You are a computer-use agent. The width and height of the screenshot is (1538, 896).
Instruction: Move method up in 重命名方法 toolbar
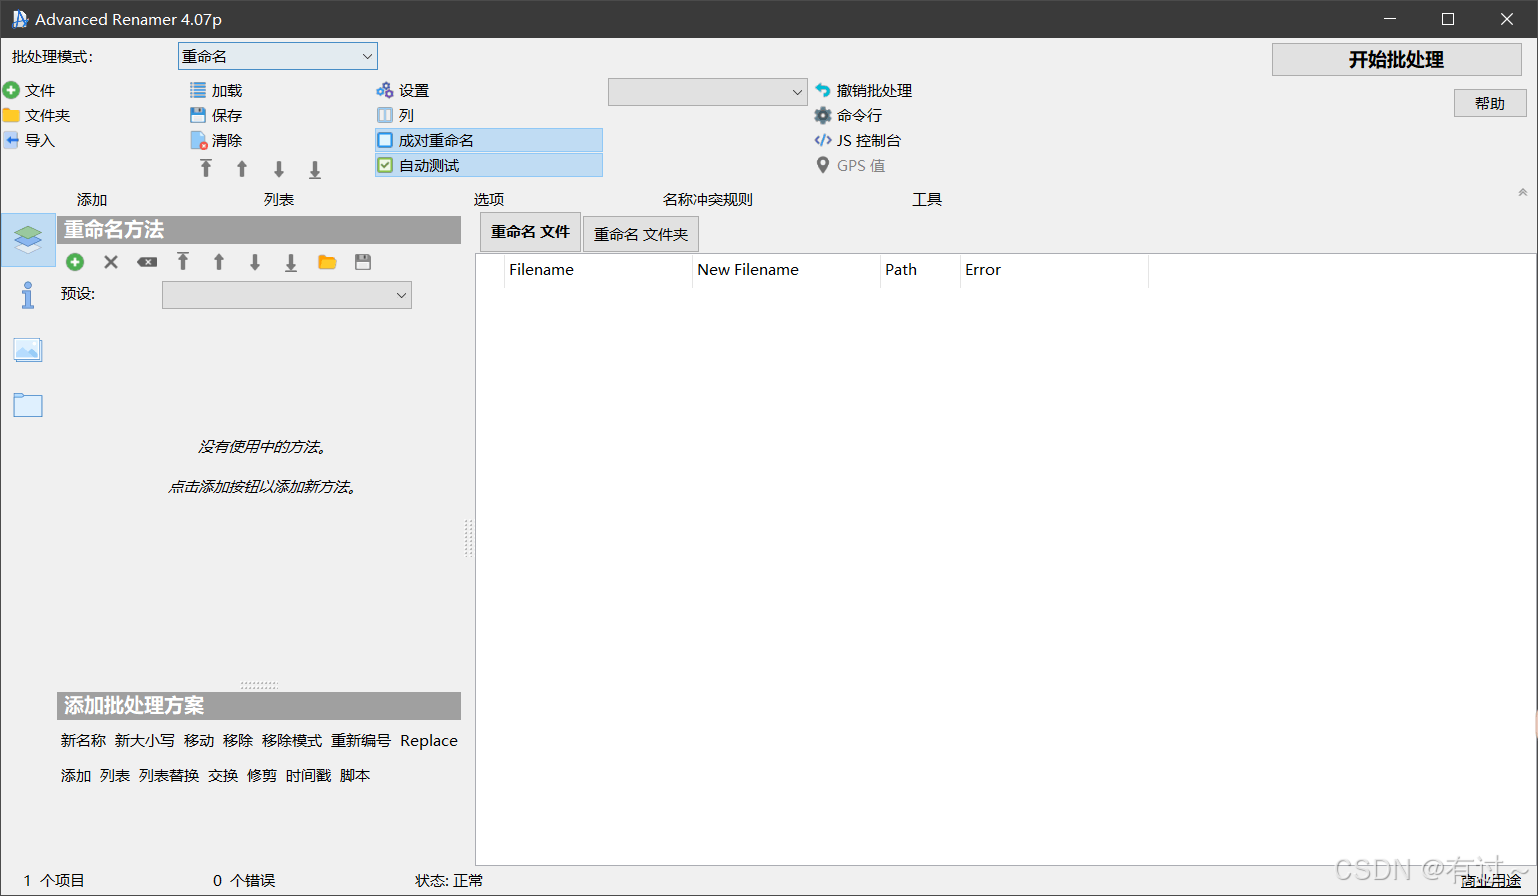tap(219, 262)
